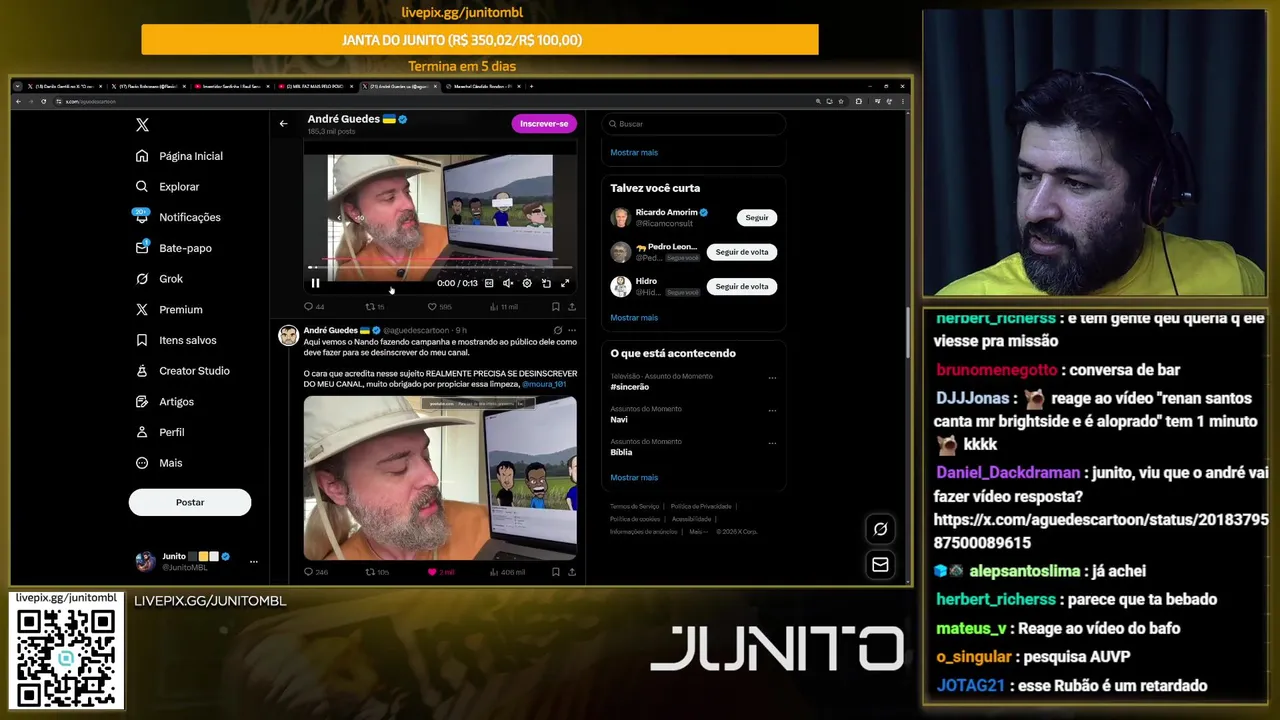Screen dimensions: 1280x720
Task: Open the #sincerão trending topic
Action: (x=630, y=386)
